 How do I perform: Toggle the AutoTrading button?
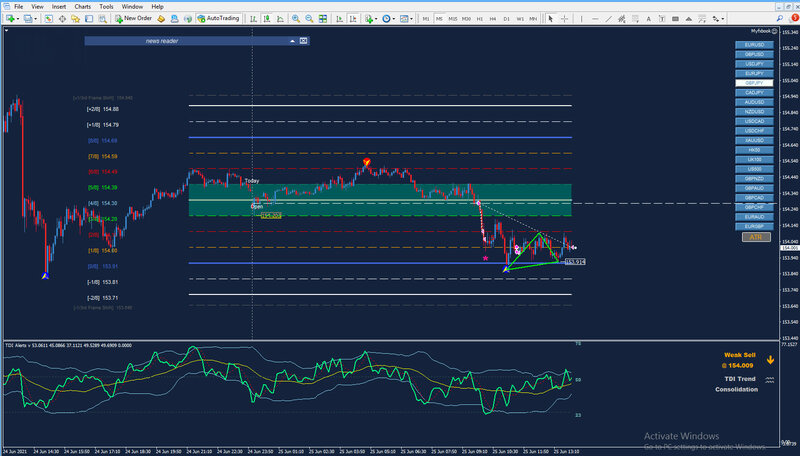point(218,18)
